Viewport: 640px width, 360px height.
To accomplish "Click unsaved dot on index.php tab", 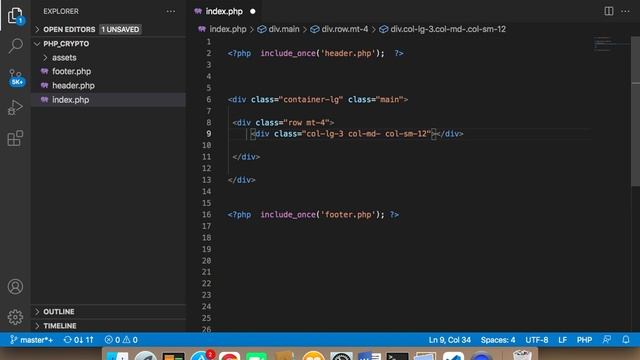I will 253,11.
